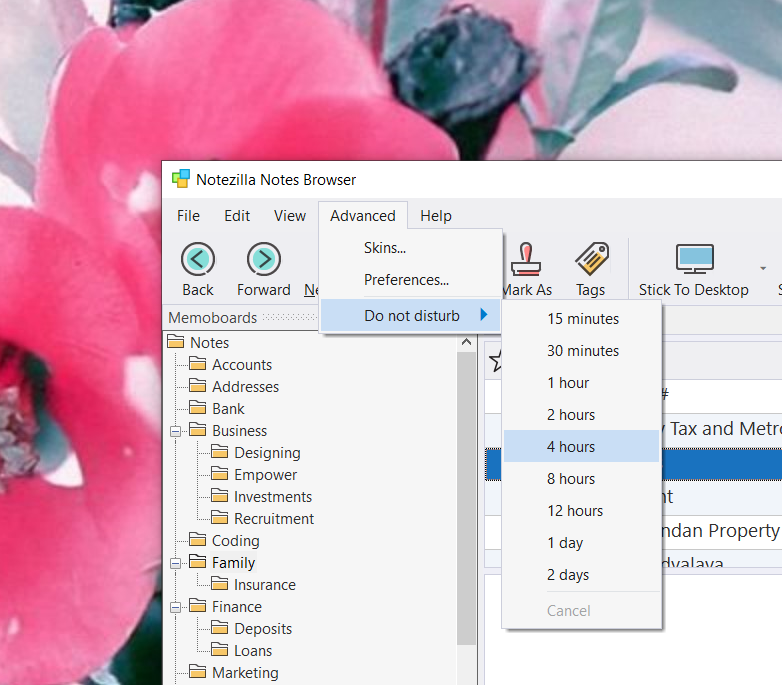Click the Marketing folder icon
This screenshot has height=685, width=782.
[x=197, y=671]
